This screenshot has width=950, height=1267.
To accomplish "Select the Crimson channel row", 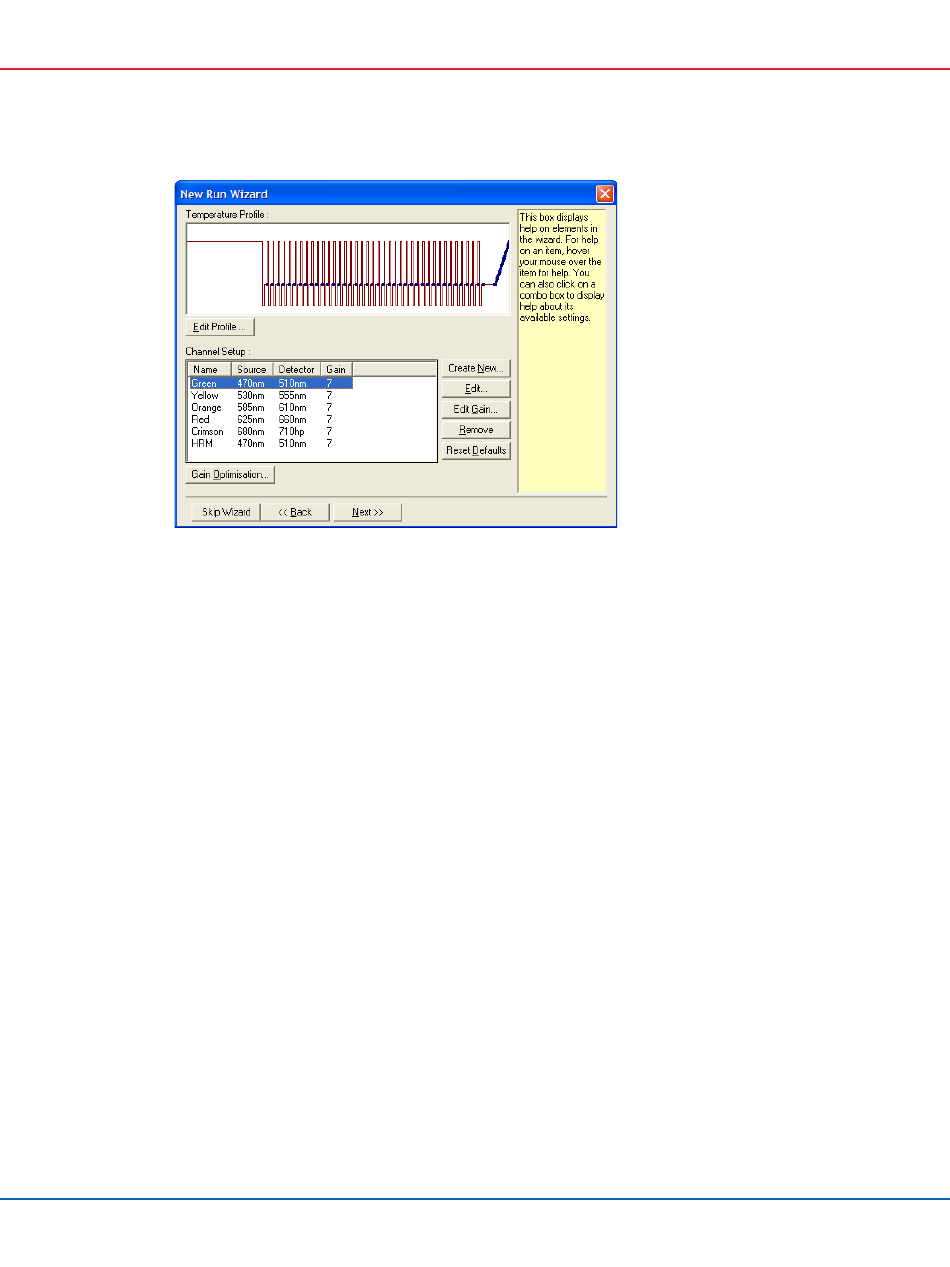I will pos(270,431).
